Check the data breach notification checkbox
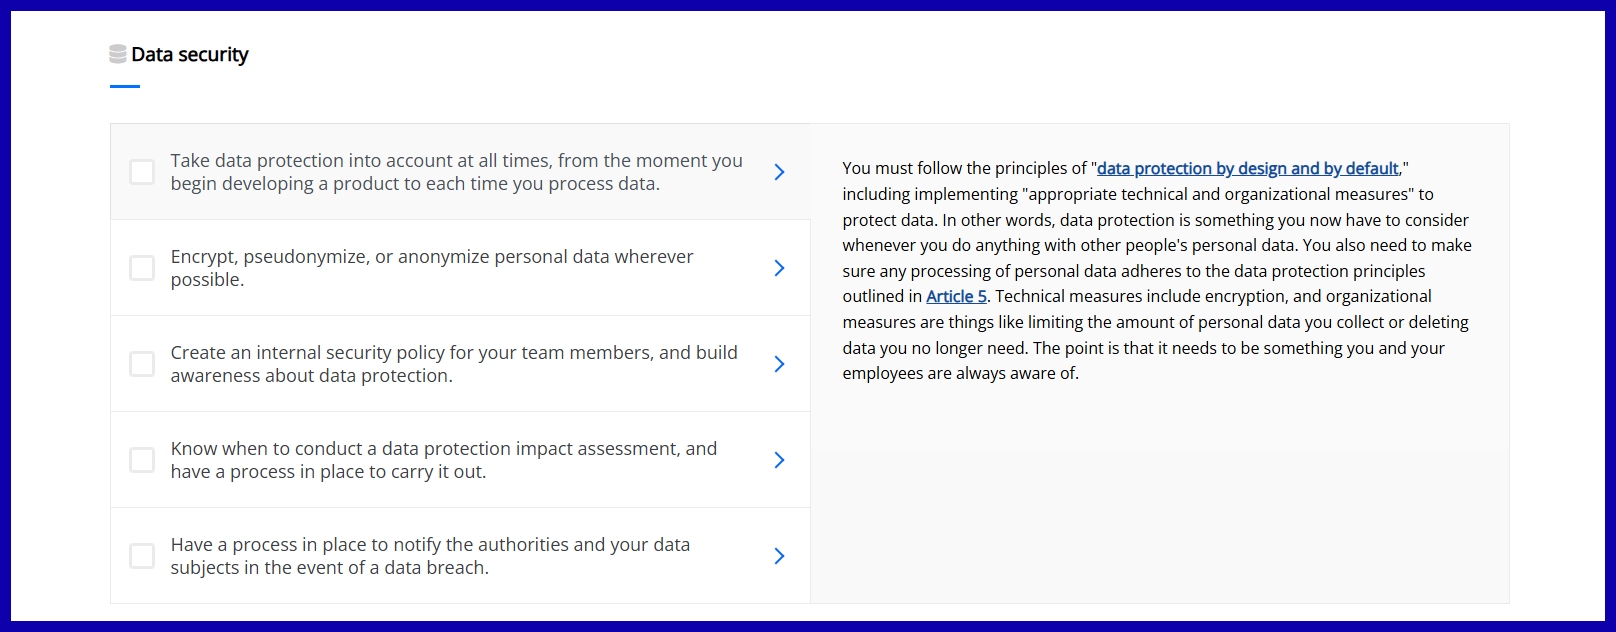The image size is (1616, 632). pyautogui.click(x=142, y=556)
